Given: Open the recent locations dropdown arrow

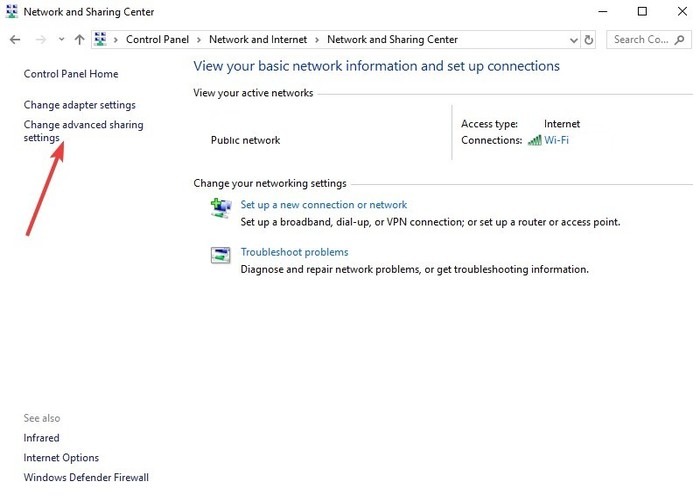Looking at the screenshot, I should click(x=61, y=39).
